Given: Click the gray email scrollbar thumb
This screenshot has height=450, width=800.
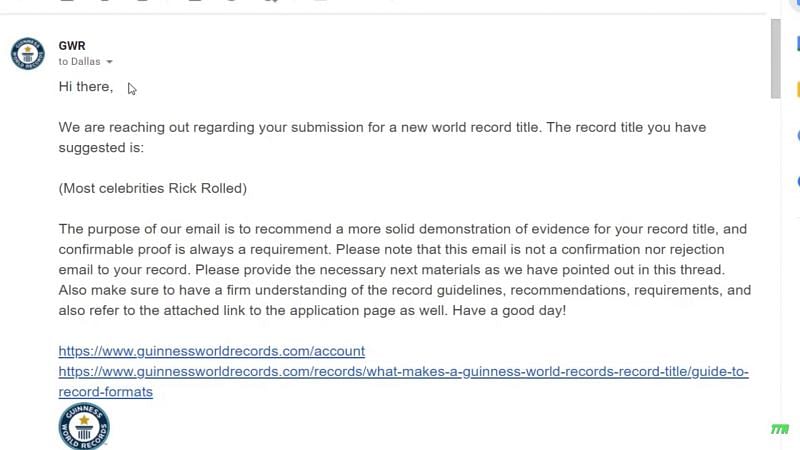Looking at the screenshot, I should [776, 59].
